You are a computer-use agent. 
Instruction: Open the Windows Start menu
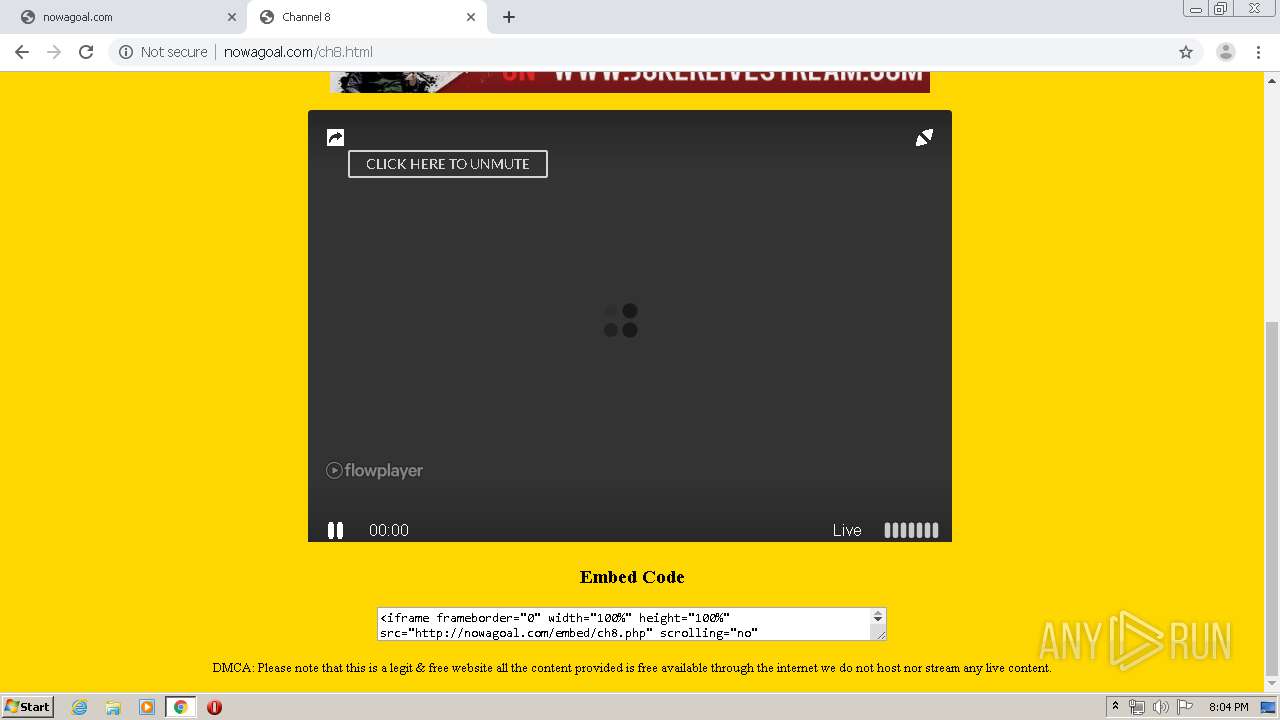[28, 707]
